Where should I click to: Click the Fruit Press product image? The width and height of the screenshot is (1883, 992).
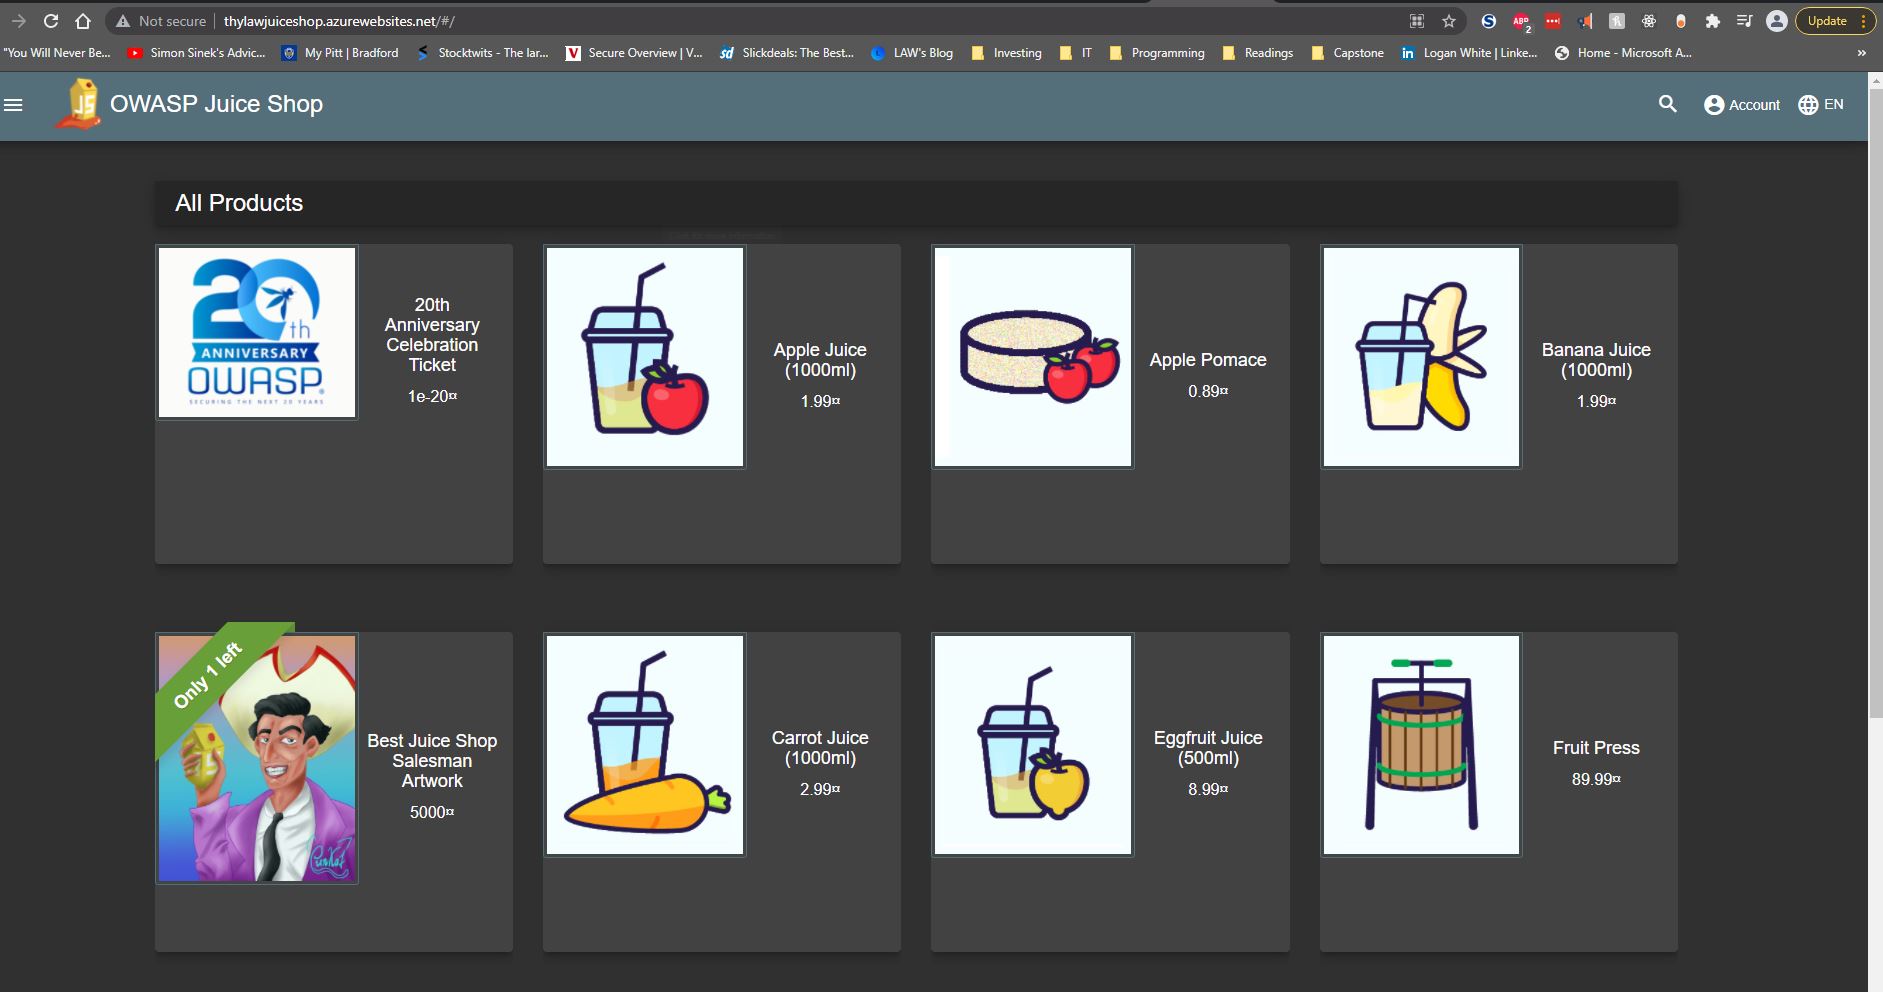point(1421,745)
